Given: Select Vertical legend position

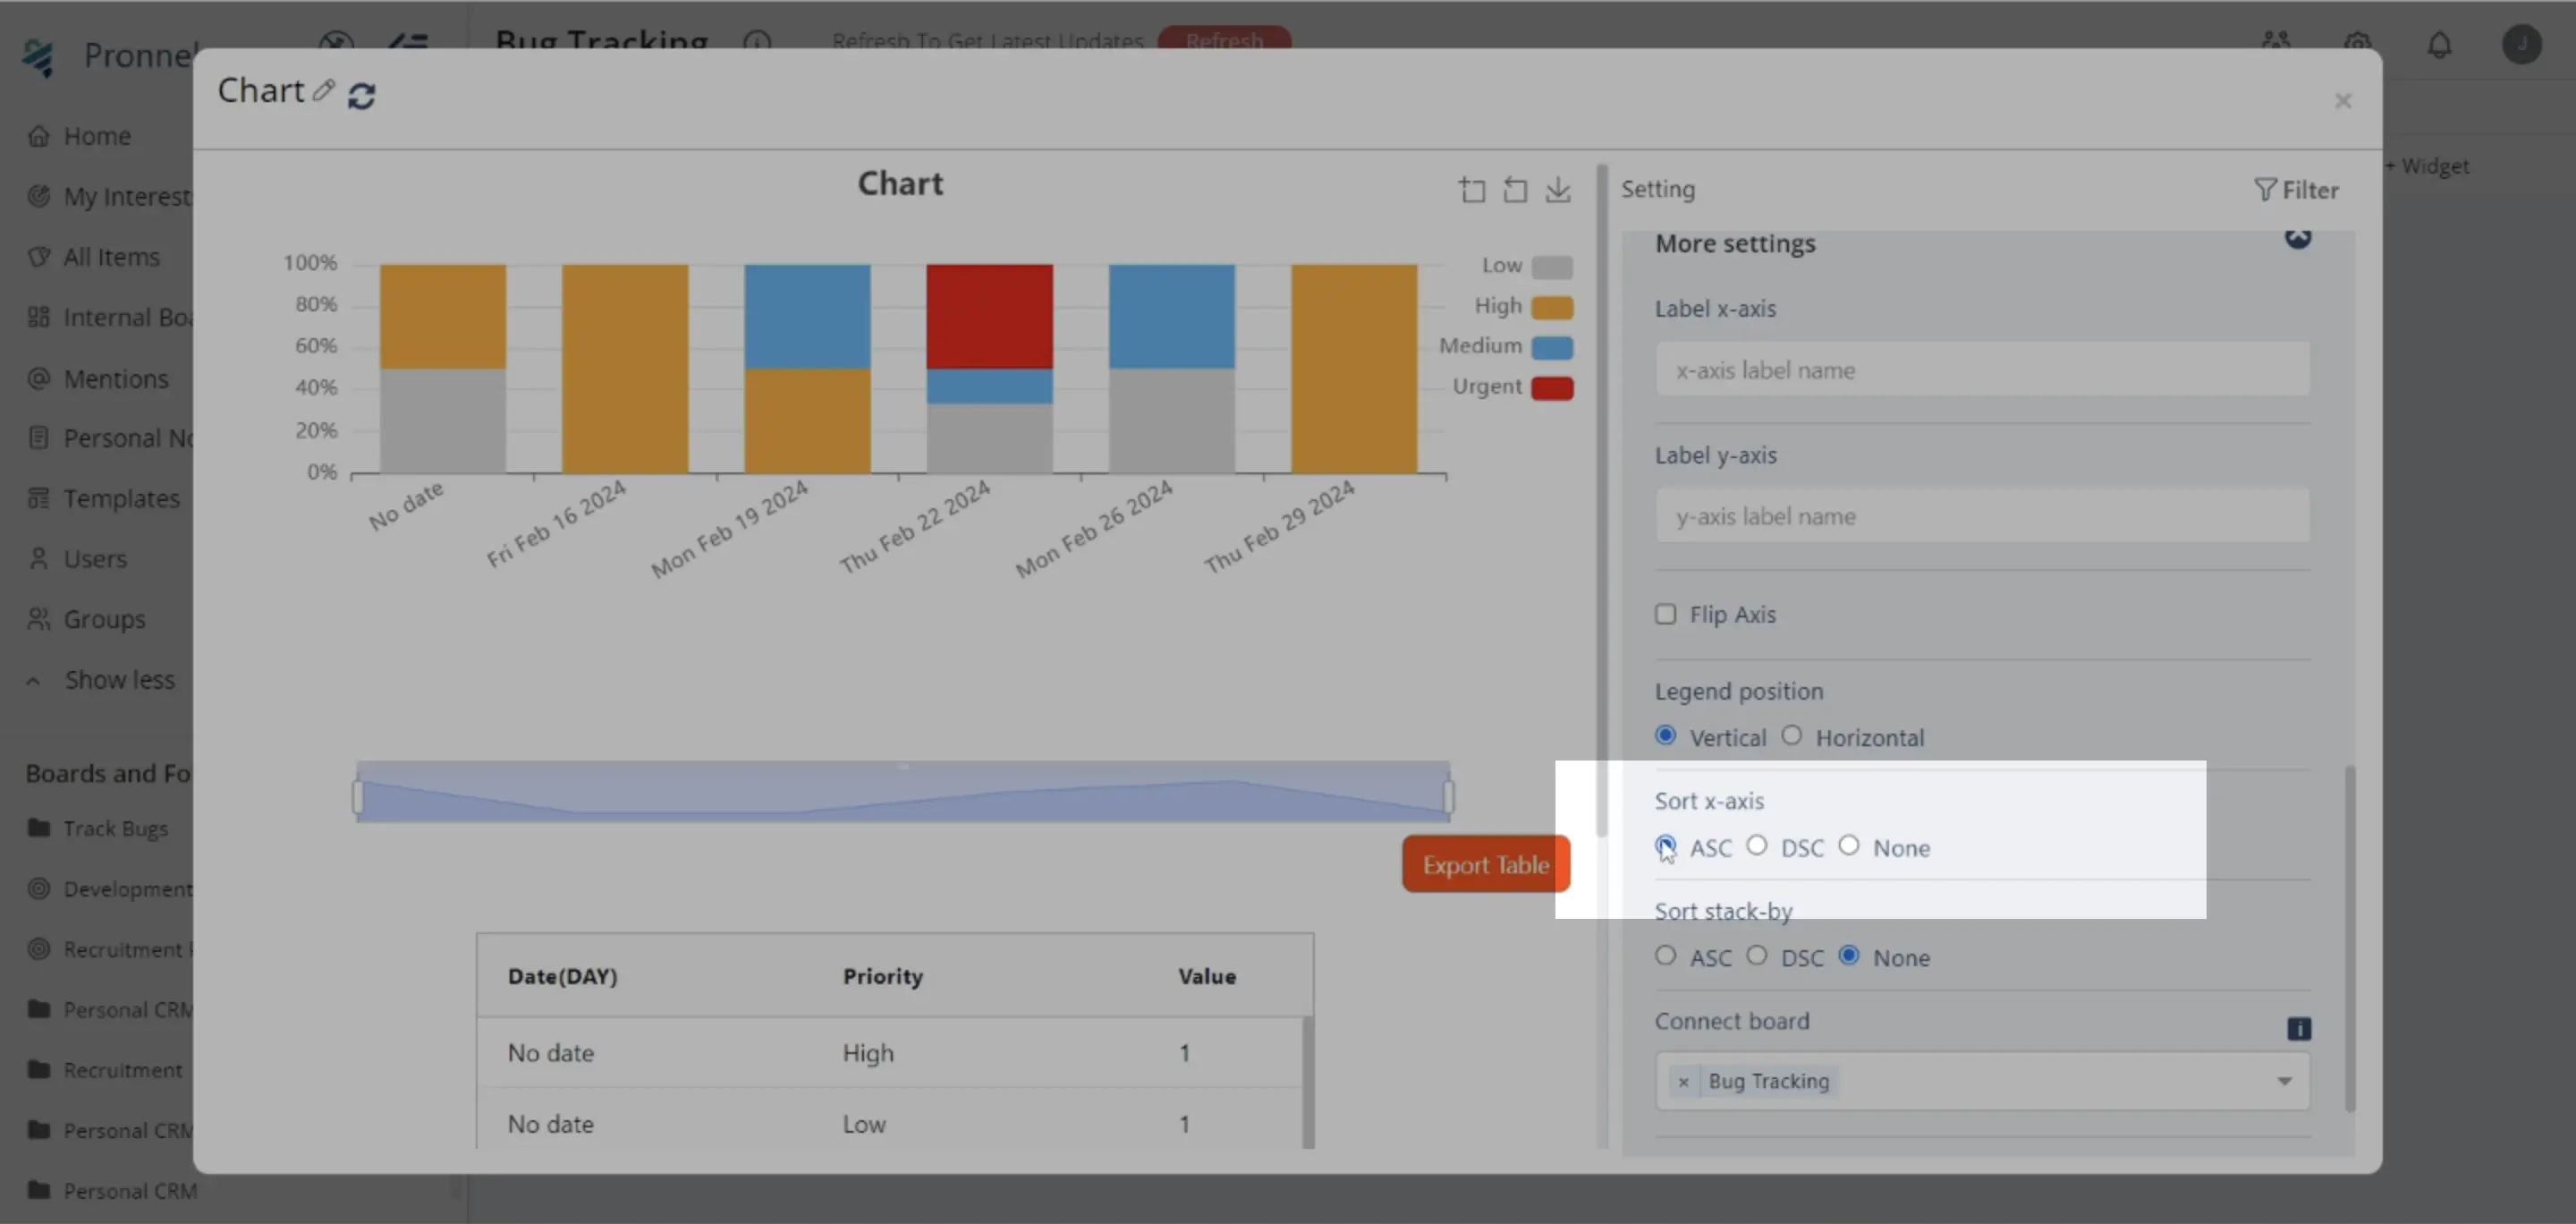Looking at the screenshot, I should [1665, 736].
